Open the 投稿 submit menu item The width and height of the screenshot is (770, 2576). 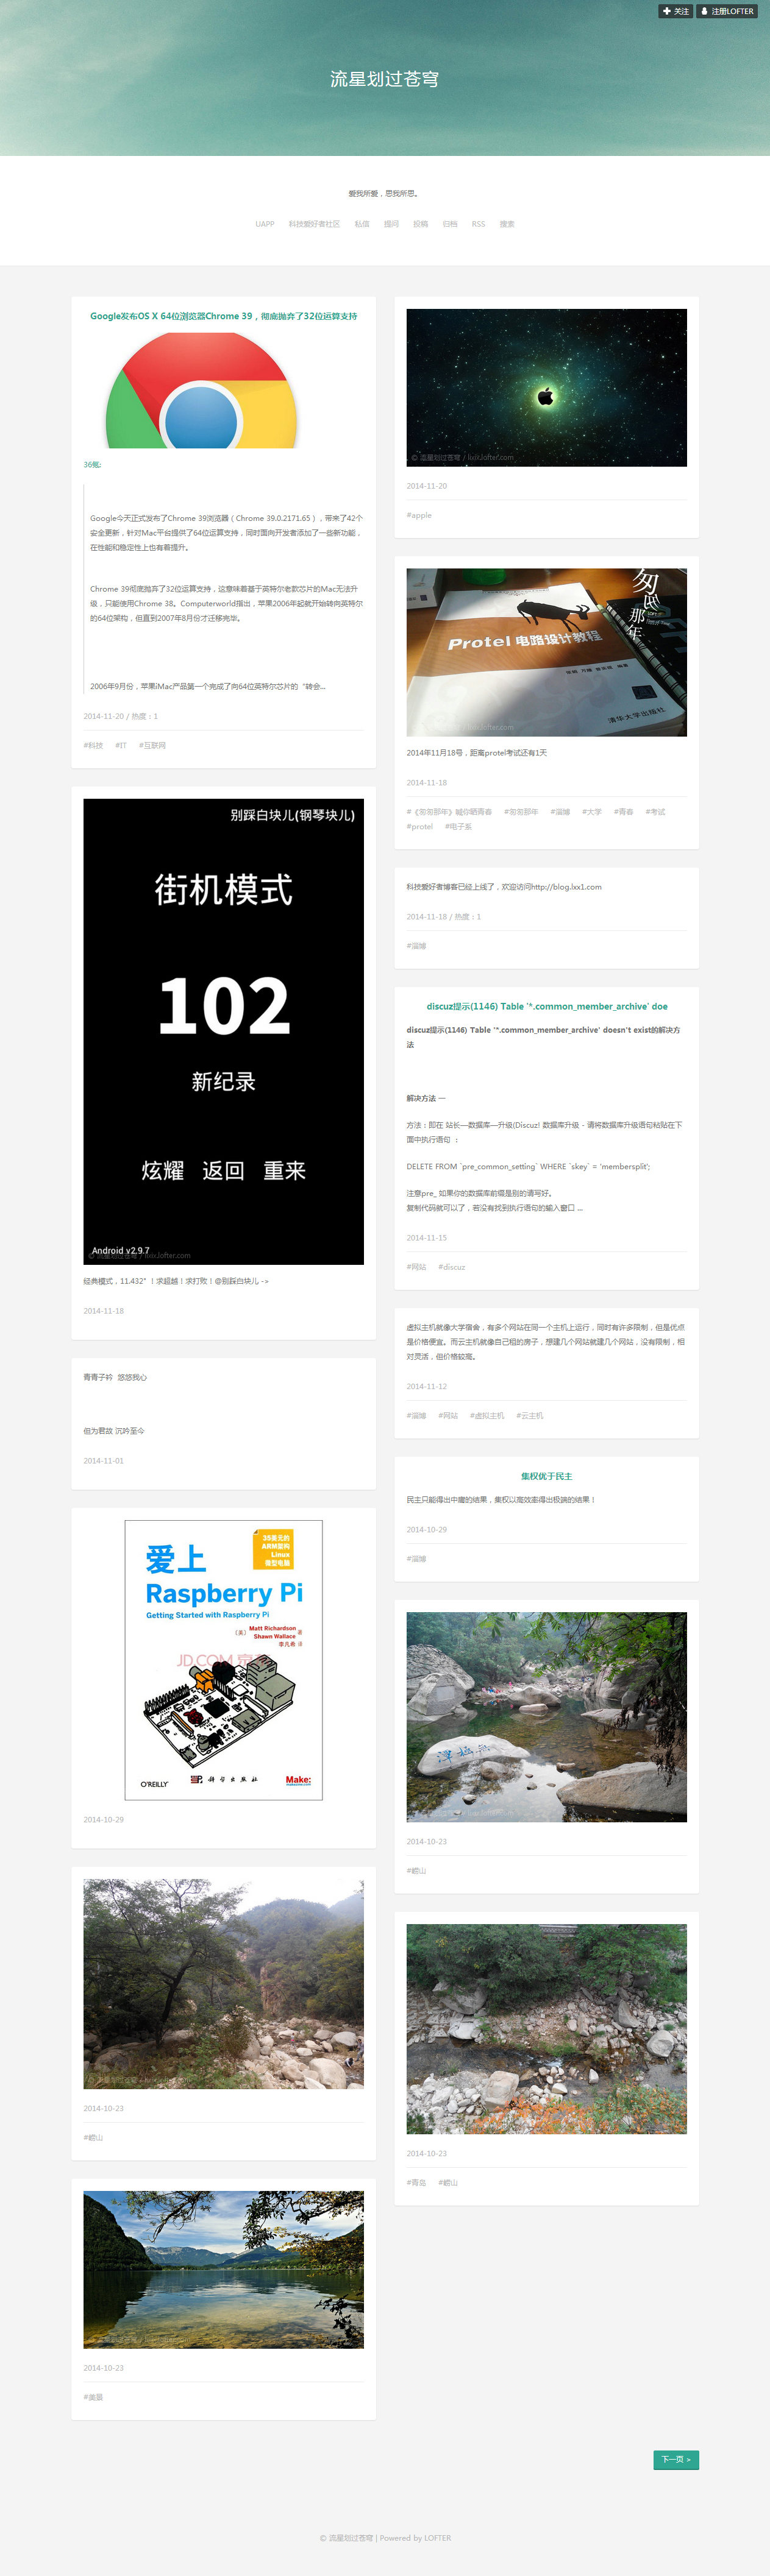[420, 224]
